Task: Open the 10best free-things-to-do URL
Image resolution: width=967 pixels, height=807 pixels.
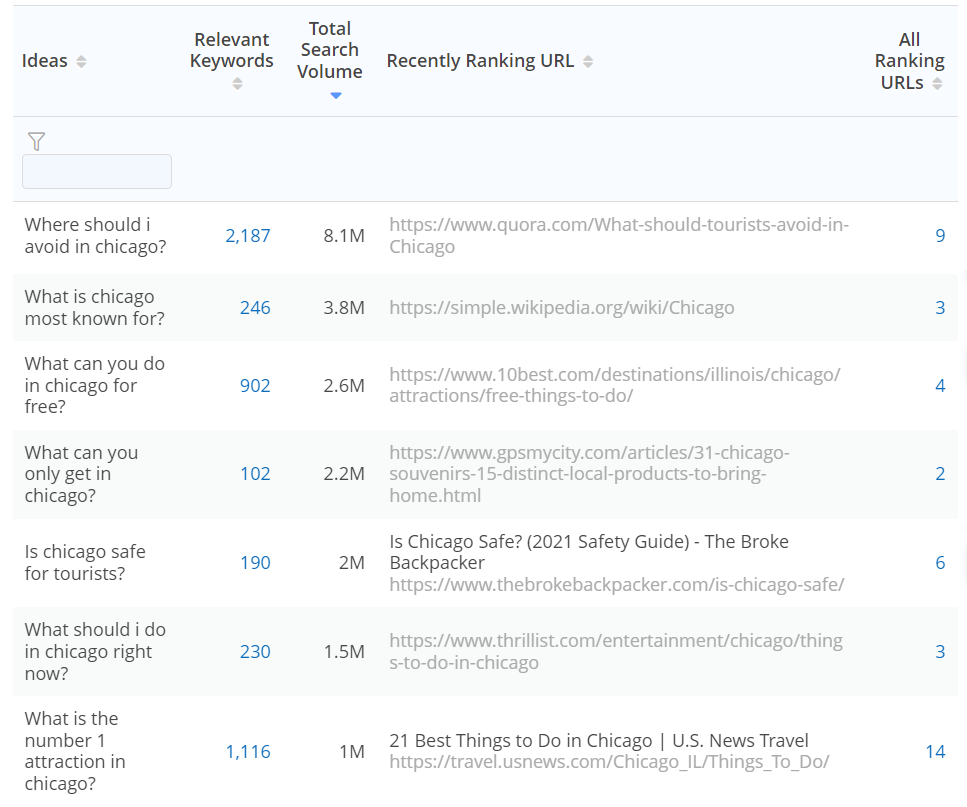Action: [x=615, y=385]
